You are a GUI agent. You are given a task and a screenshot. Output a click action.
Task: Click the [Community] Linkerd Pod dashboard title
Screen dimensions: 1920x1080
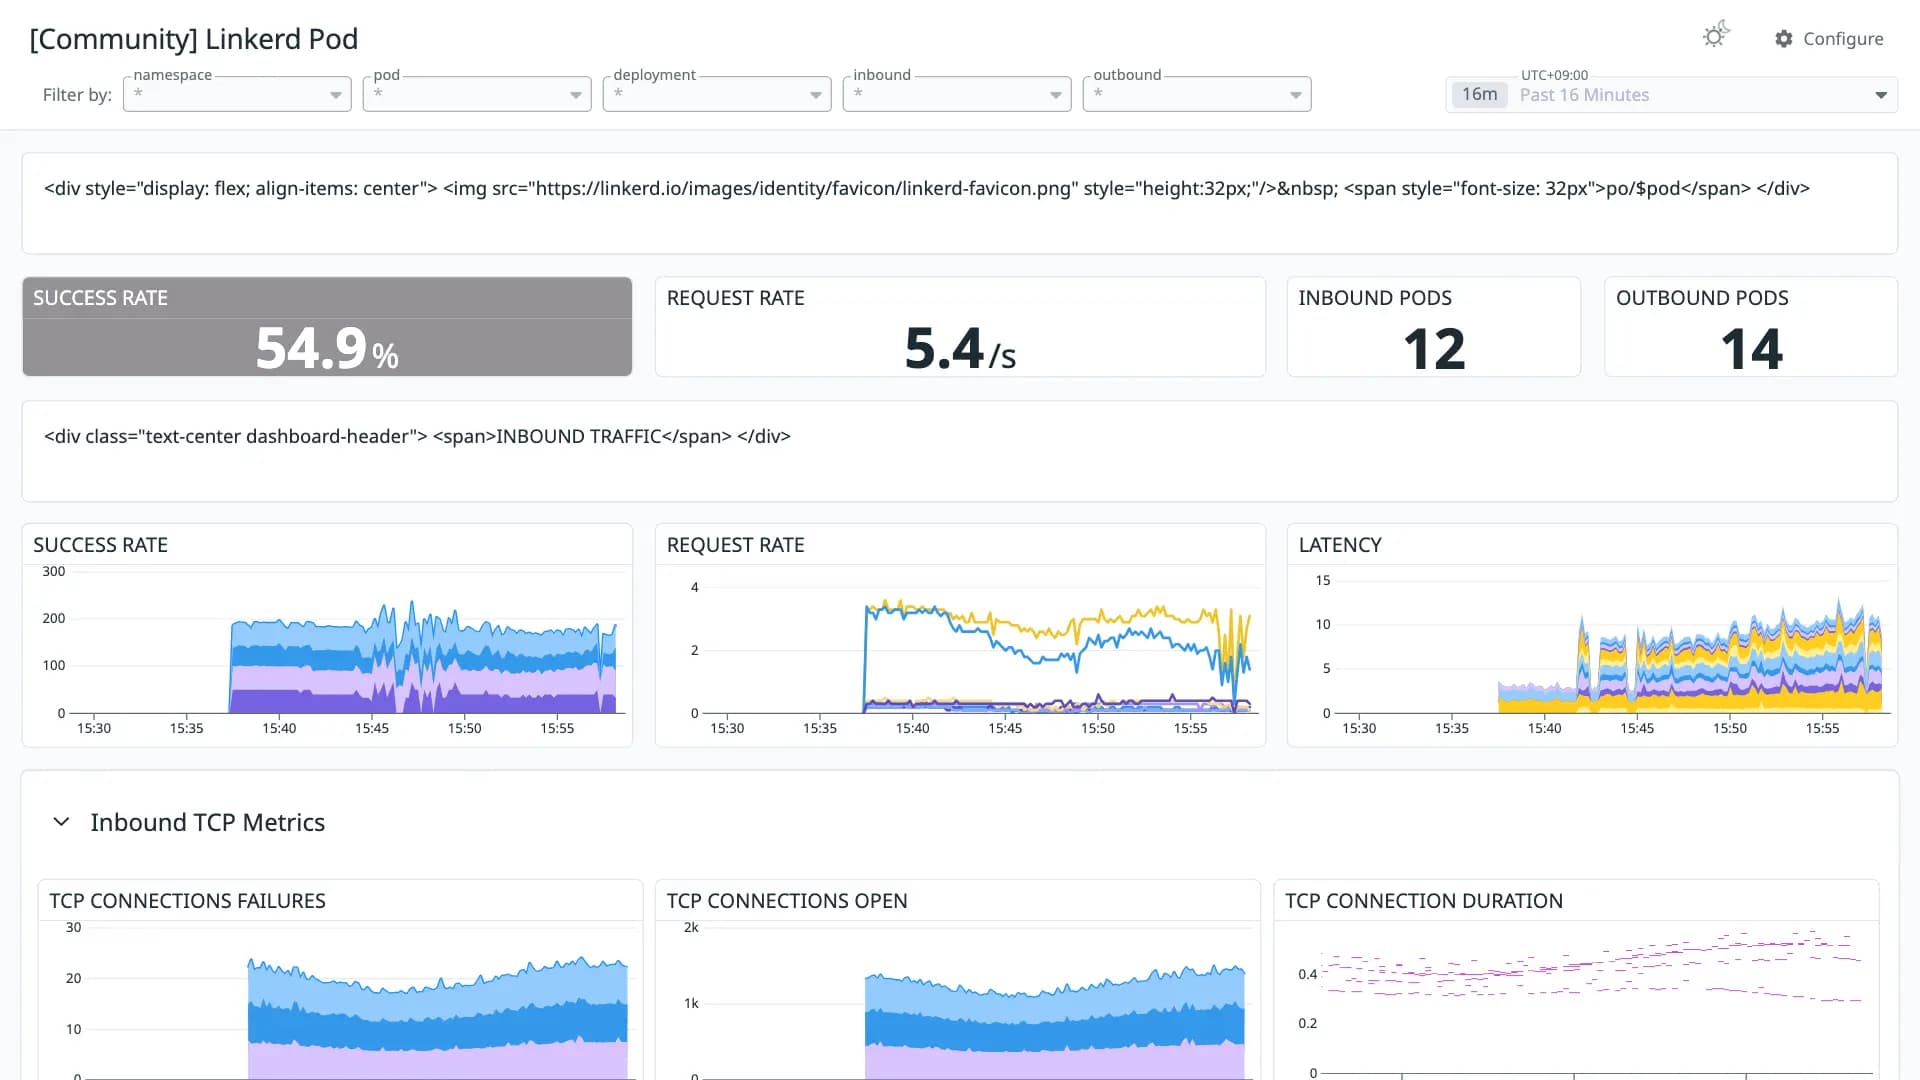point(194,39)
